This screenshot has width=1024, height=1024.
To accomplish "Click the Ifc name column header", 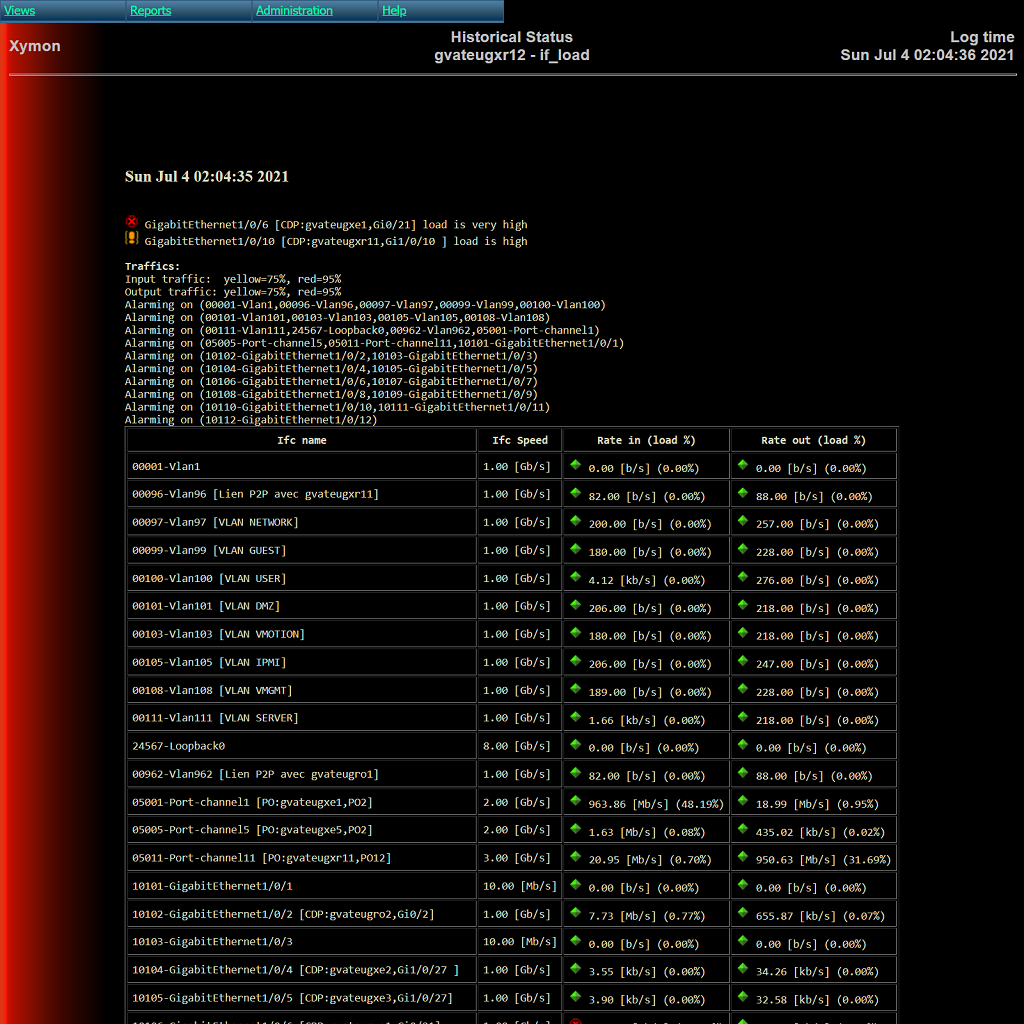I will click(301, 440).
